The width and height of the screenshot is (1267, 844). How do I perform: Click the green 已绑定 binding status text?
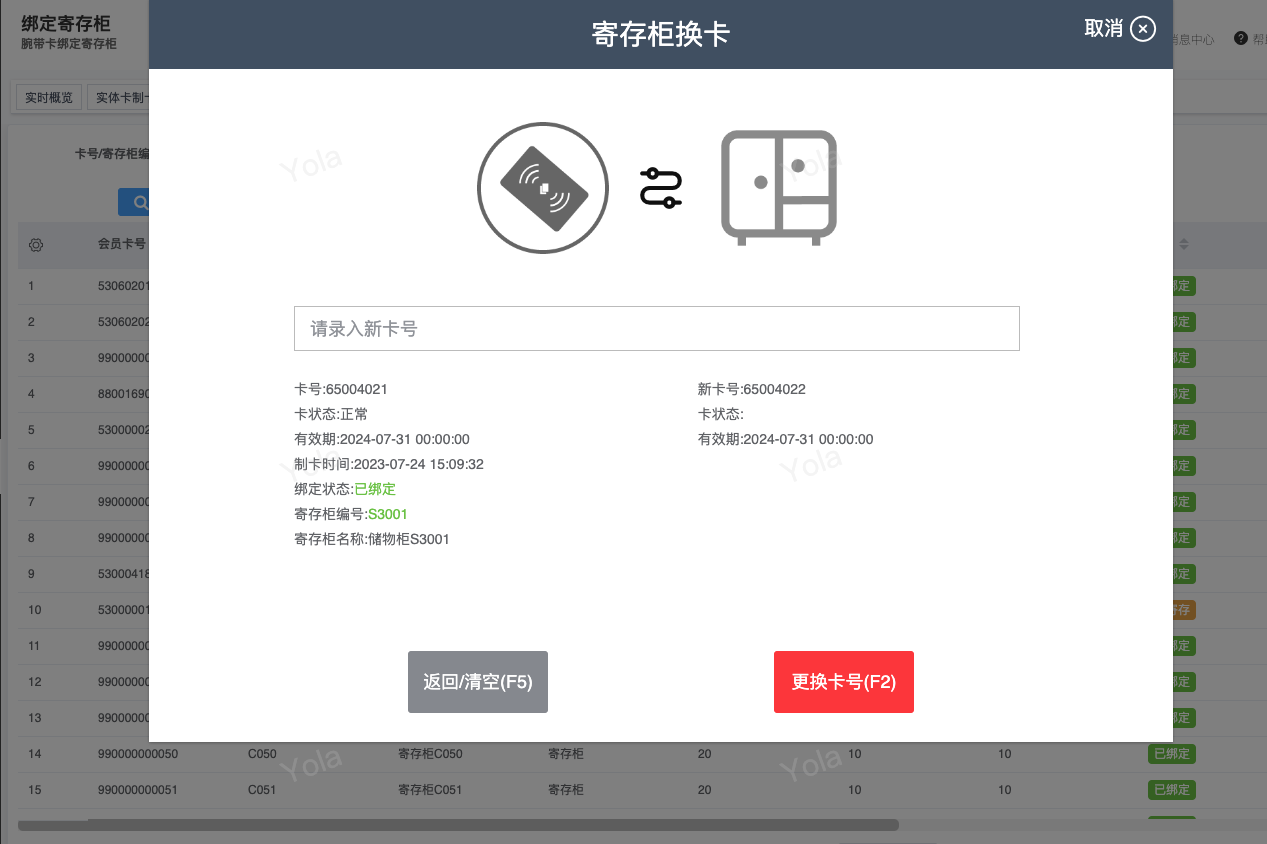pos(375,489)
